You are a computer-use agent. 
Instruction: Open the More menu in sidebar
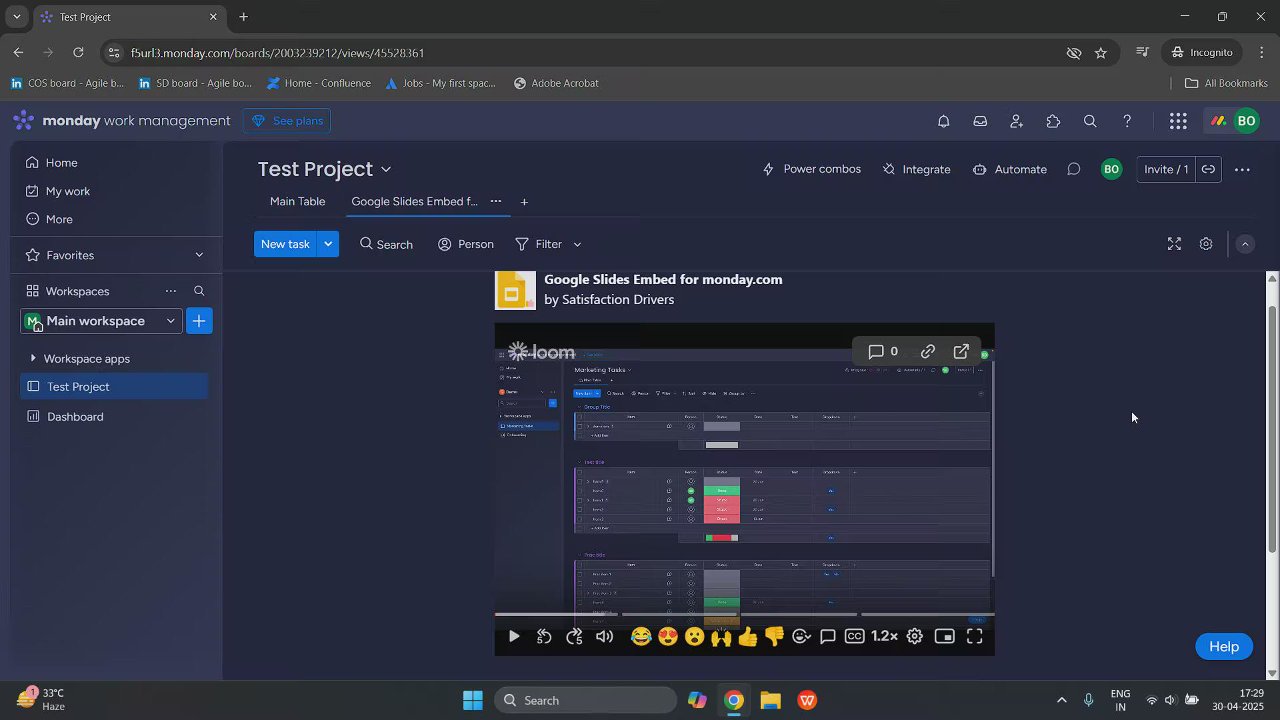[x=59, y=219]
